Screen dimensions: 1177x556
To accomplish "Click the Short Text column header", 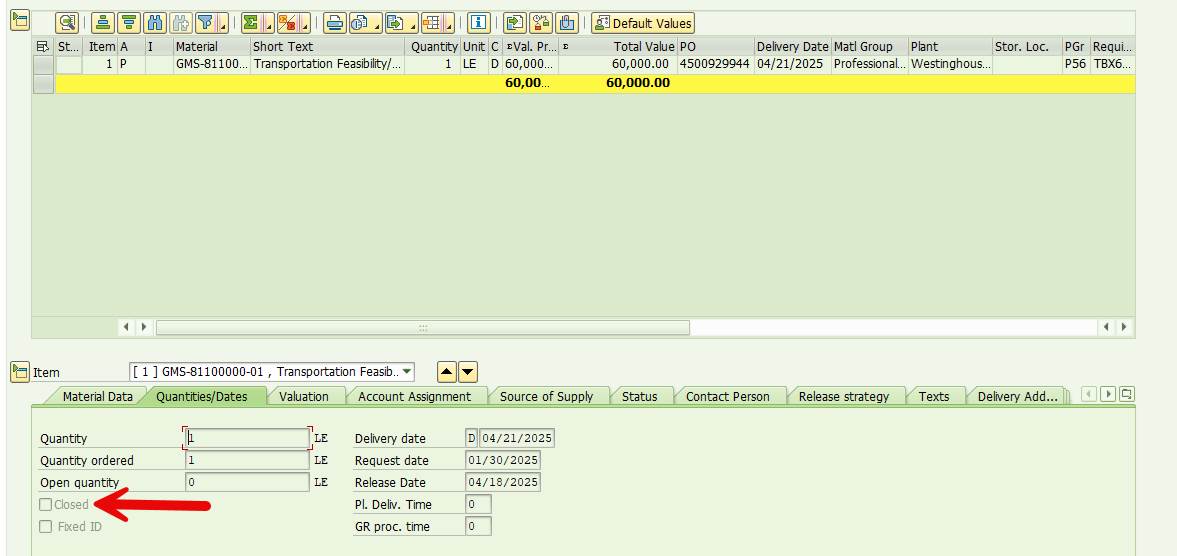I will [x=328, y=47].
